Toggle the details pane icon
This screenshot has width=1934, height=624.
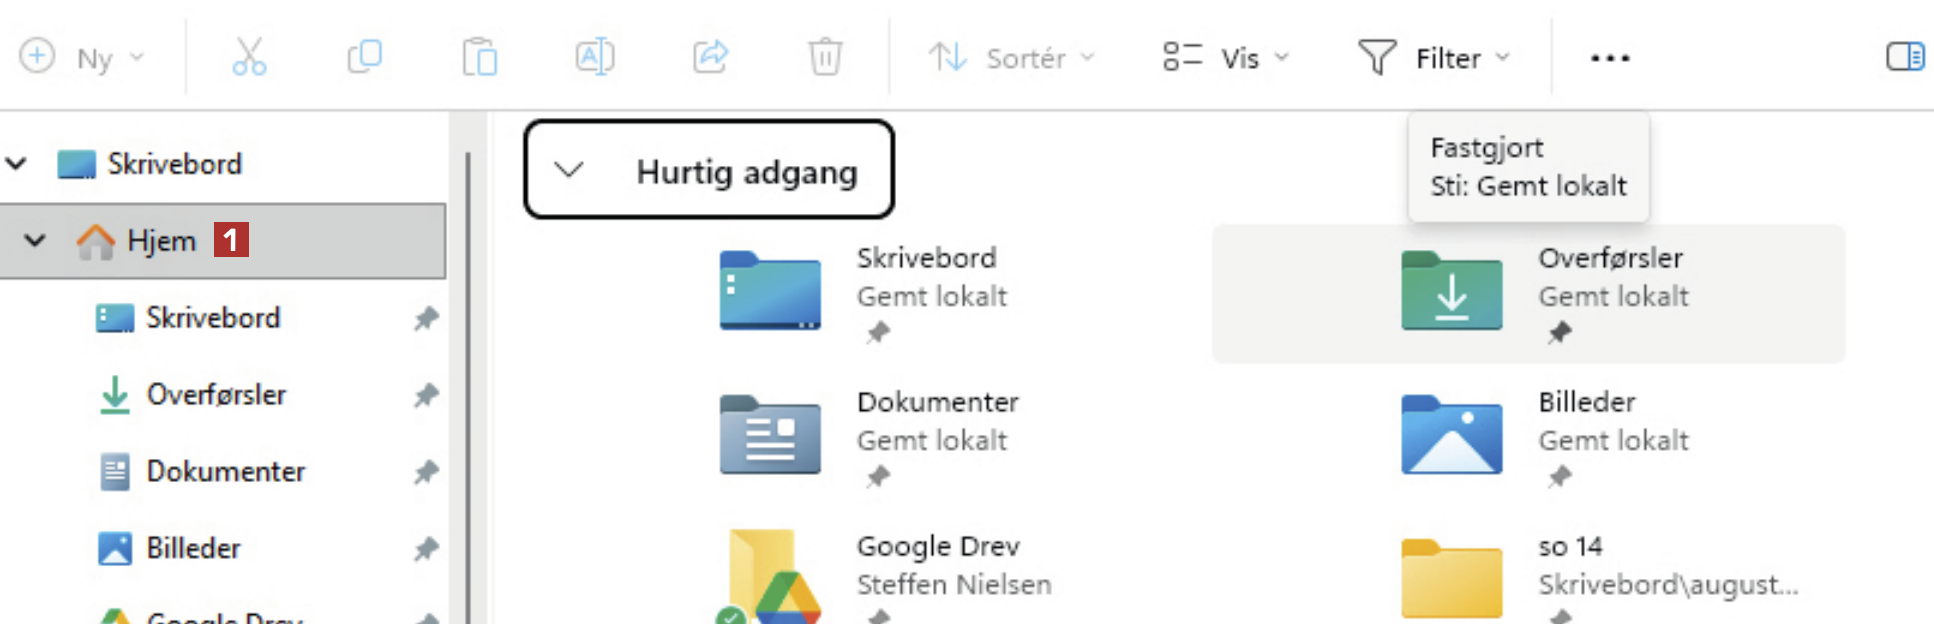1905,57
